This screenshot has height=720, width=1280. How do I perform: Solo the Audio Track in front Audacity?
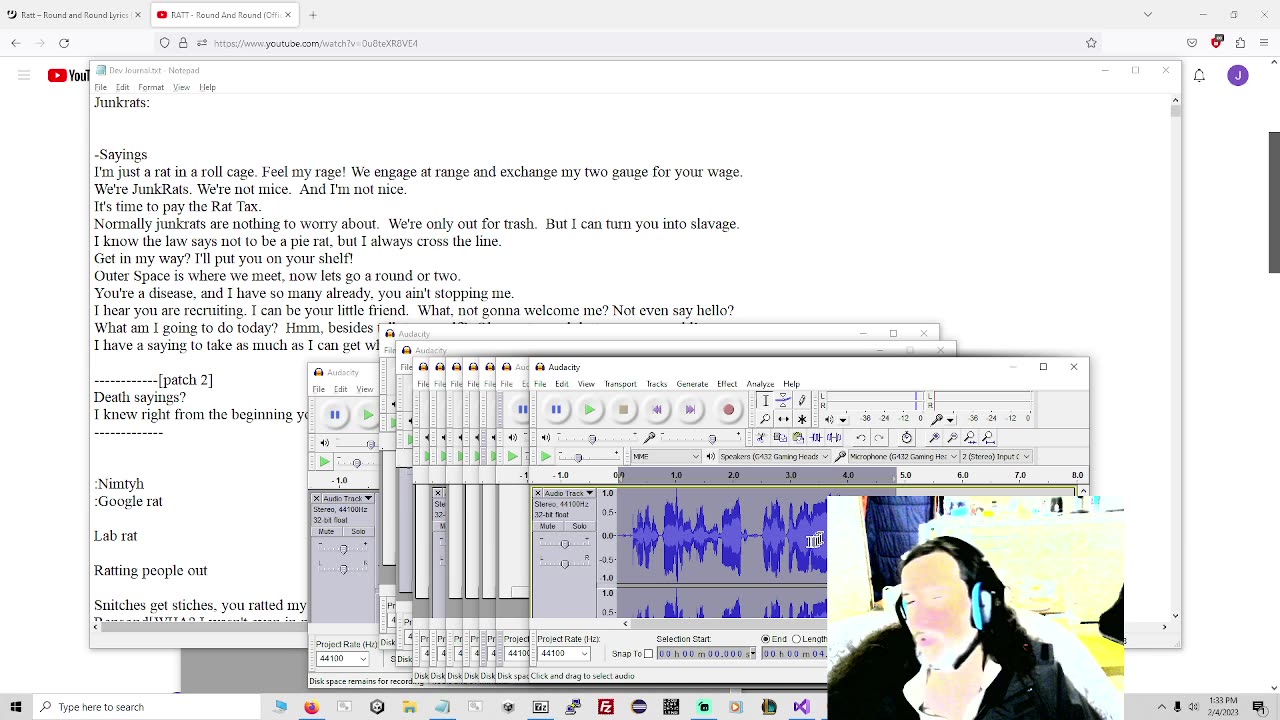(579, 526)
